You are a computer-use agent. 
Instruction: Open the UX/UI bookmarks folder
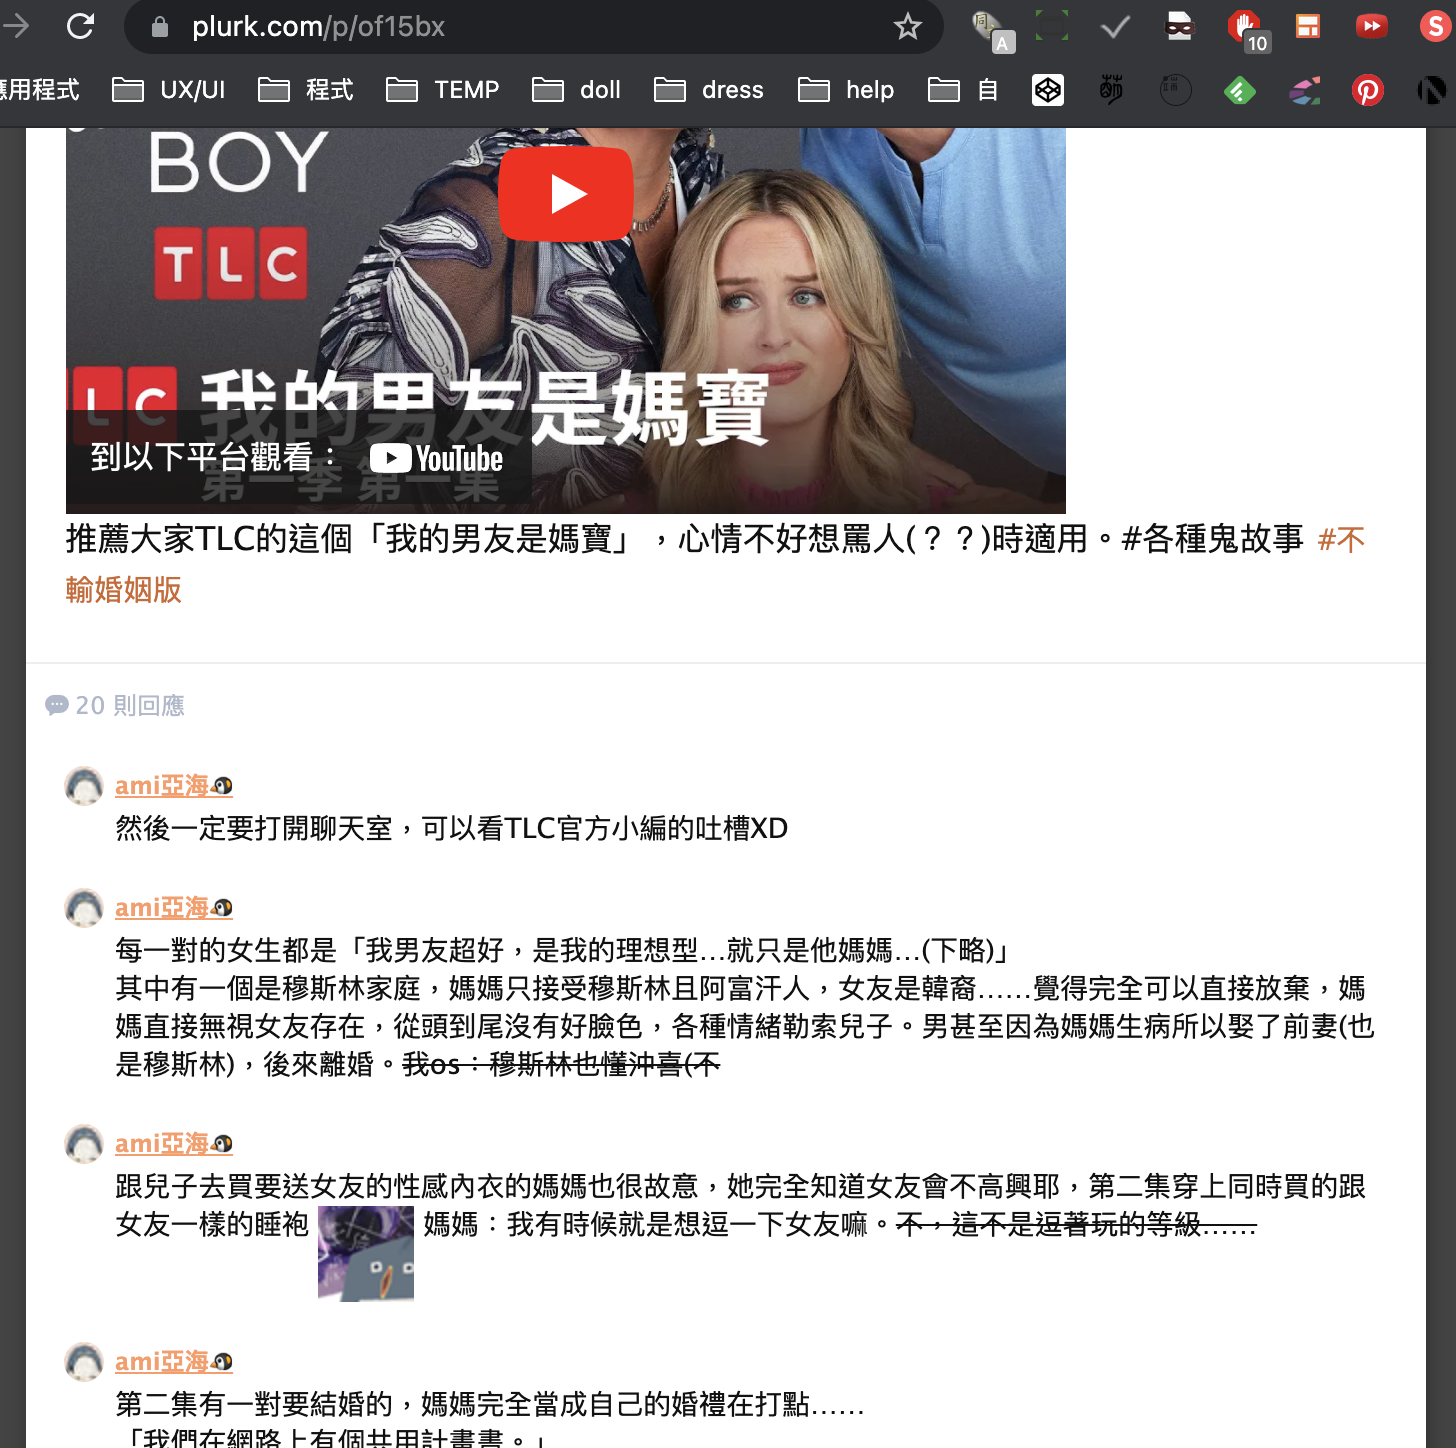pyautogui.click(x=169, y=90)
